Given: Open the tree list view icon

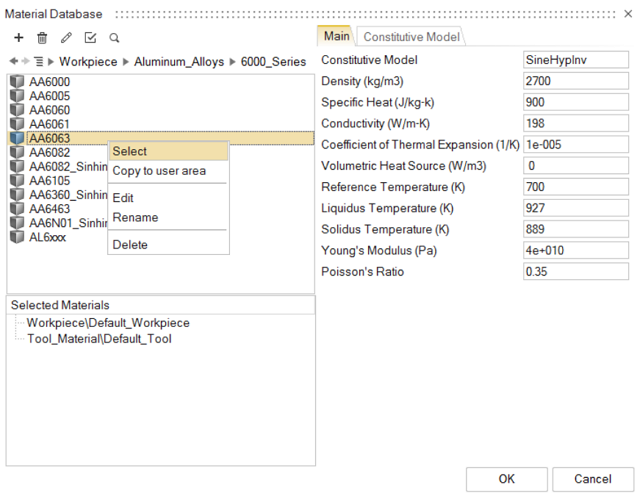Looking at the screenshot, I should click(x=37, y=62).
